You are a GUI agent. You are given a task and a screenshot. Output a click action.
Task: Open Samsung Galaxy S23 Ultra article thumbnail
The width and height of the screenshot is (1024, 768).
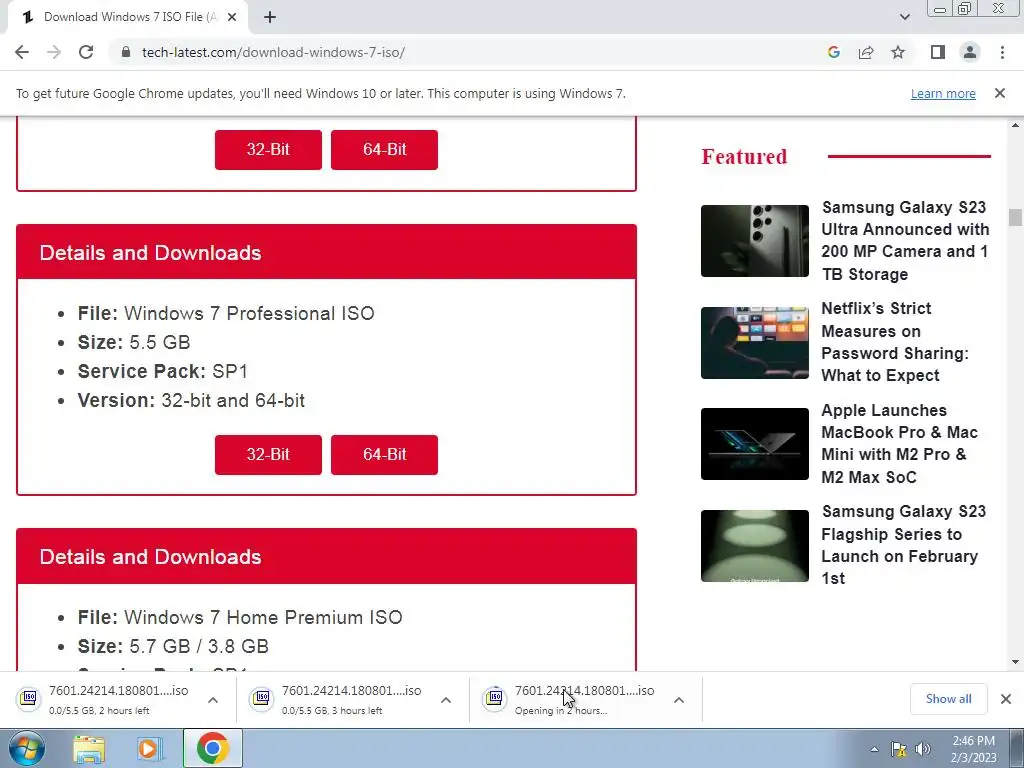click(755, 241)
